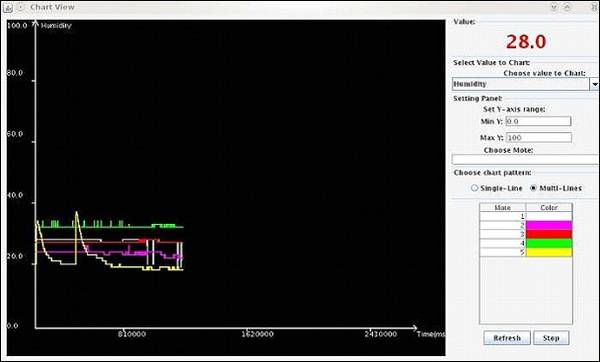The height and width of the screenshot is (362, 600).
Task: Click the maximize window icon in title bar
Action: tap(567, 7)
